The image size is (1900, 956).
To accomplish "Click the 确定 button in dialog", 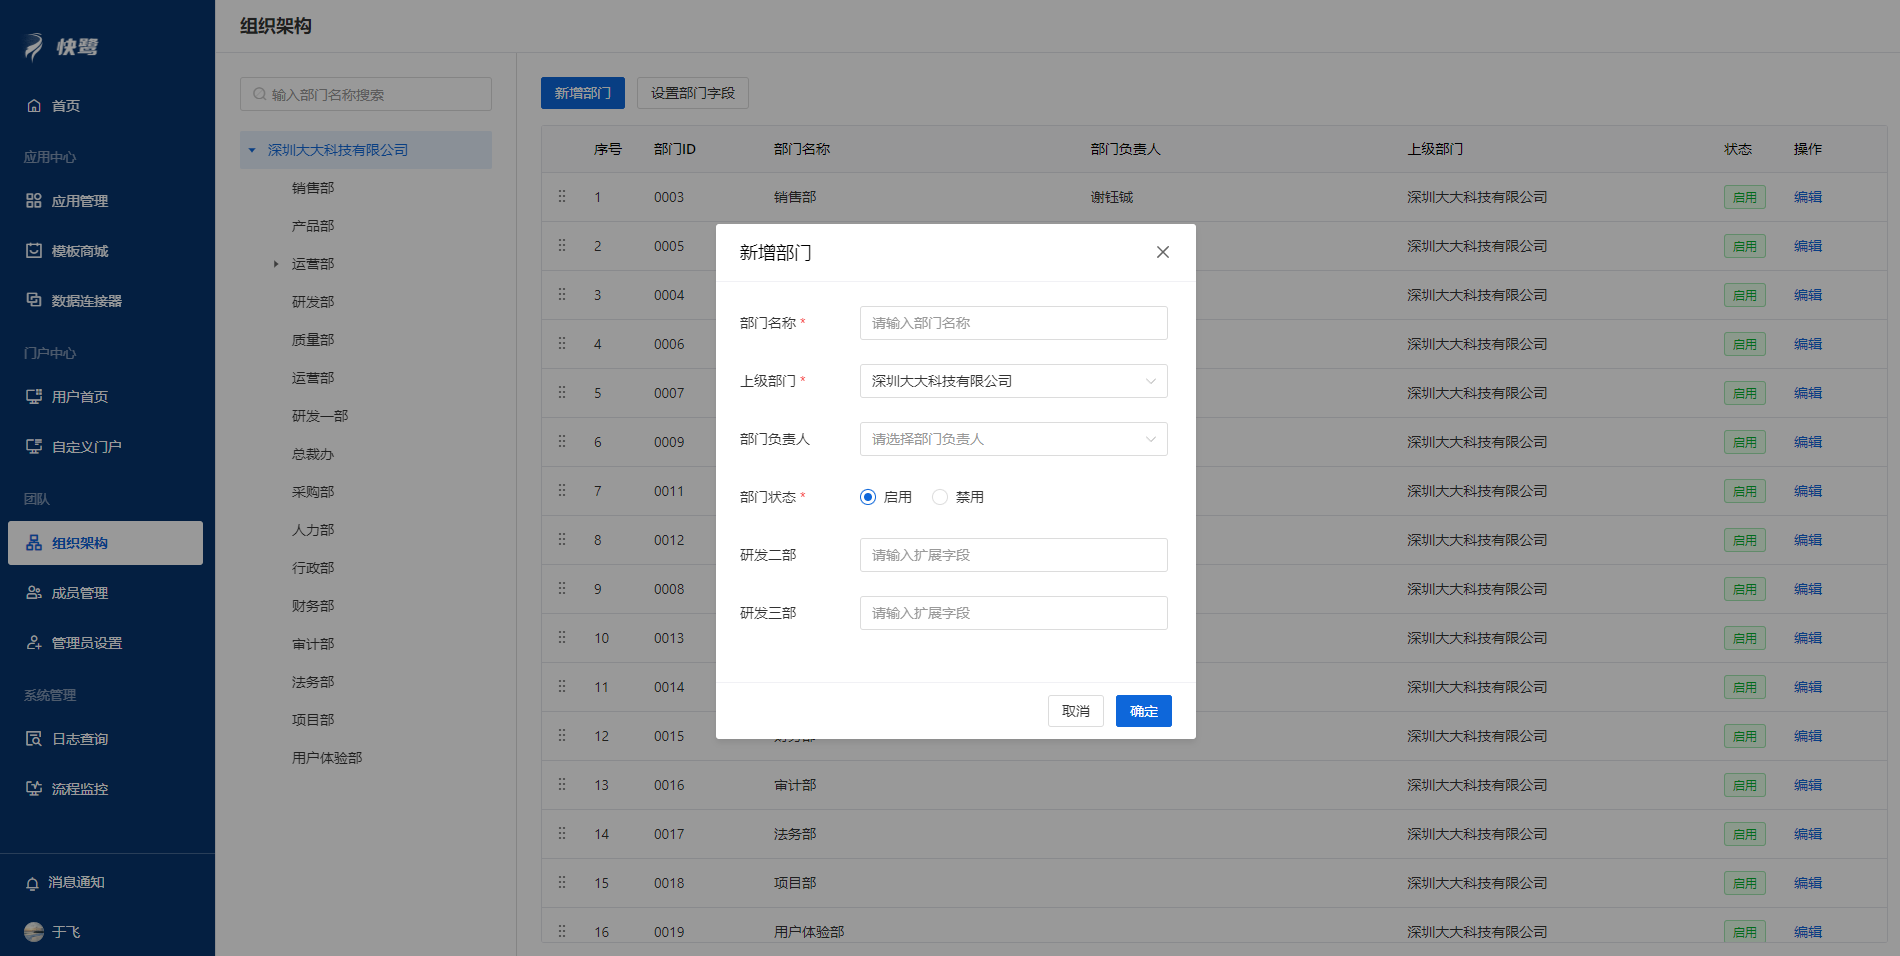I will (1143, 711).
